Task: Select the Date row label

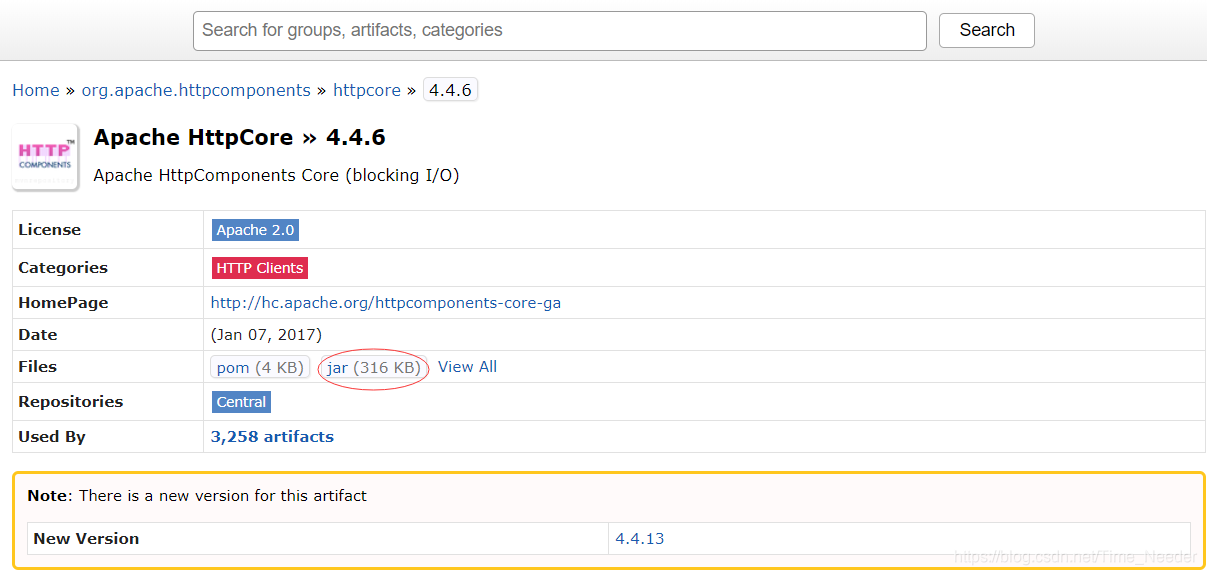Action: coord(38,335)
